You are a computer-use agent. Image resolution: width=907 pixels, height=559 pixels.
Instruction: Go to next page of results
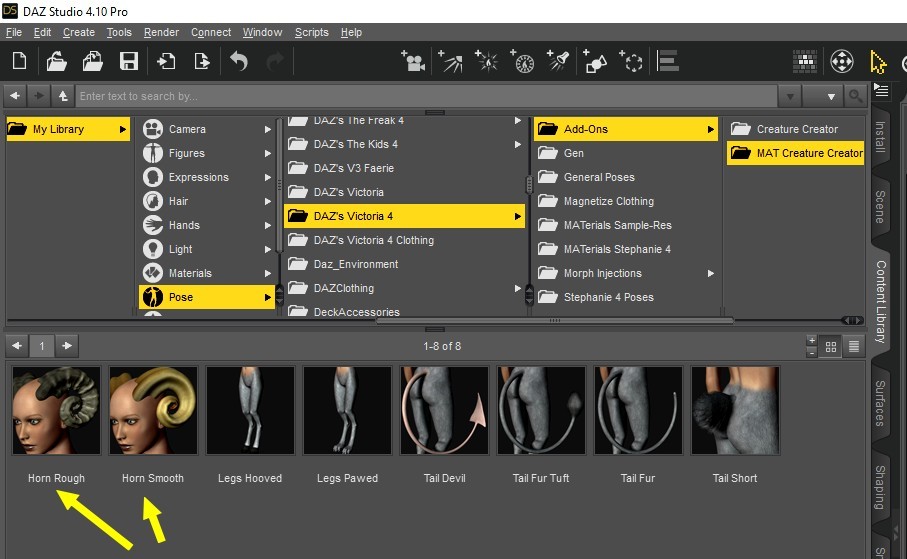[x=67, y=346]
